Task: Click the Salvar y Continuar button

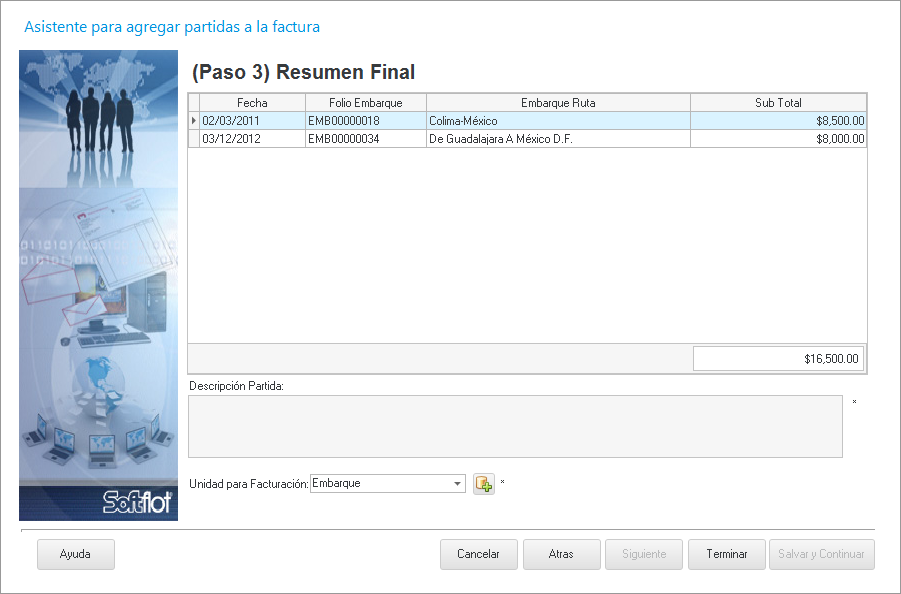Action: (821, 554)
